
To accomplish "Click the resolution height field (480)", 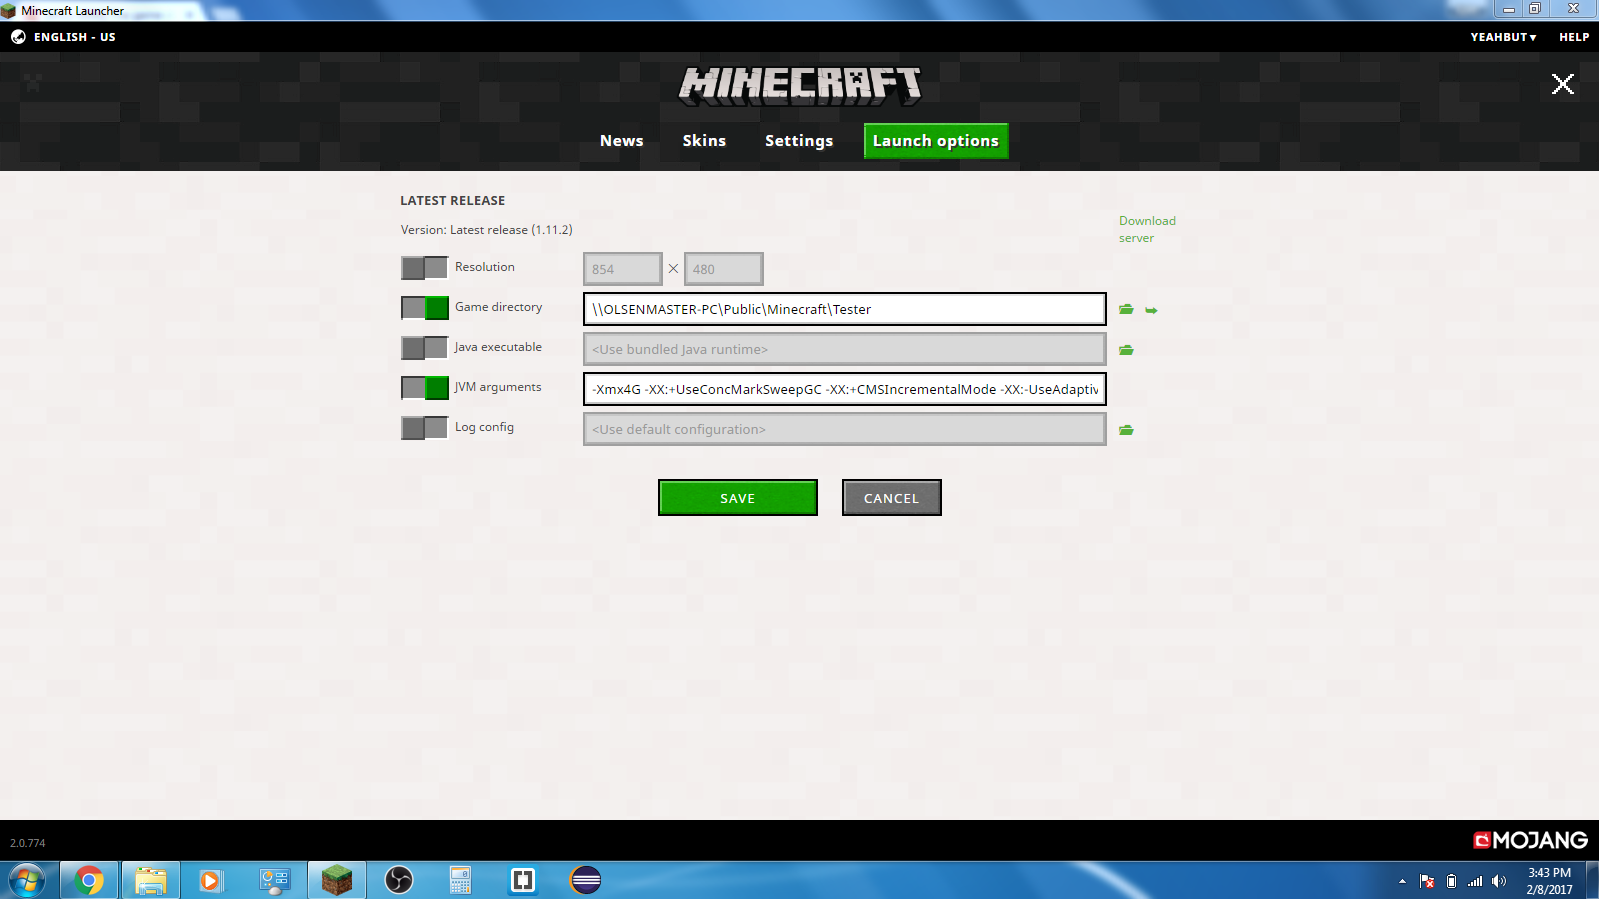I will (x=724, y=269).
